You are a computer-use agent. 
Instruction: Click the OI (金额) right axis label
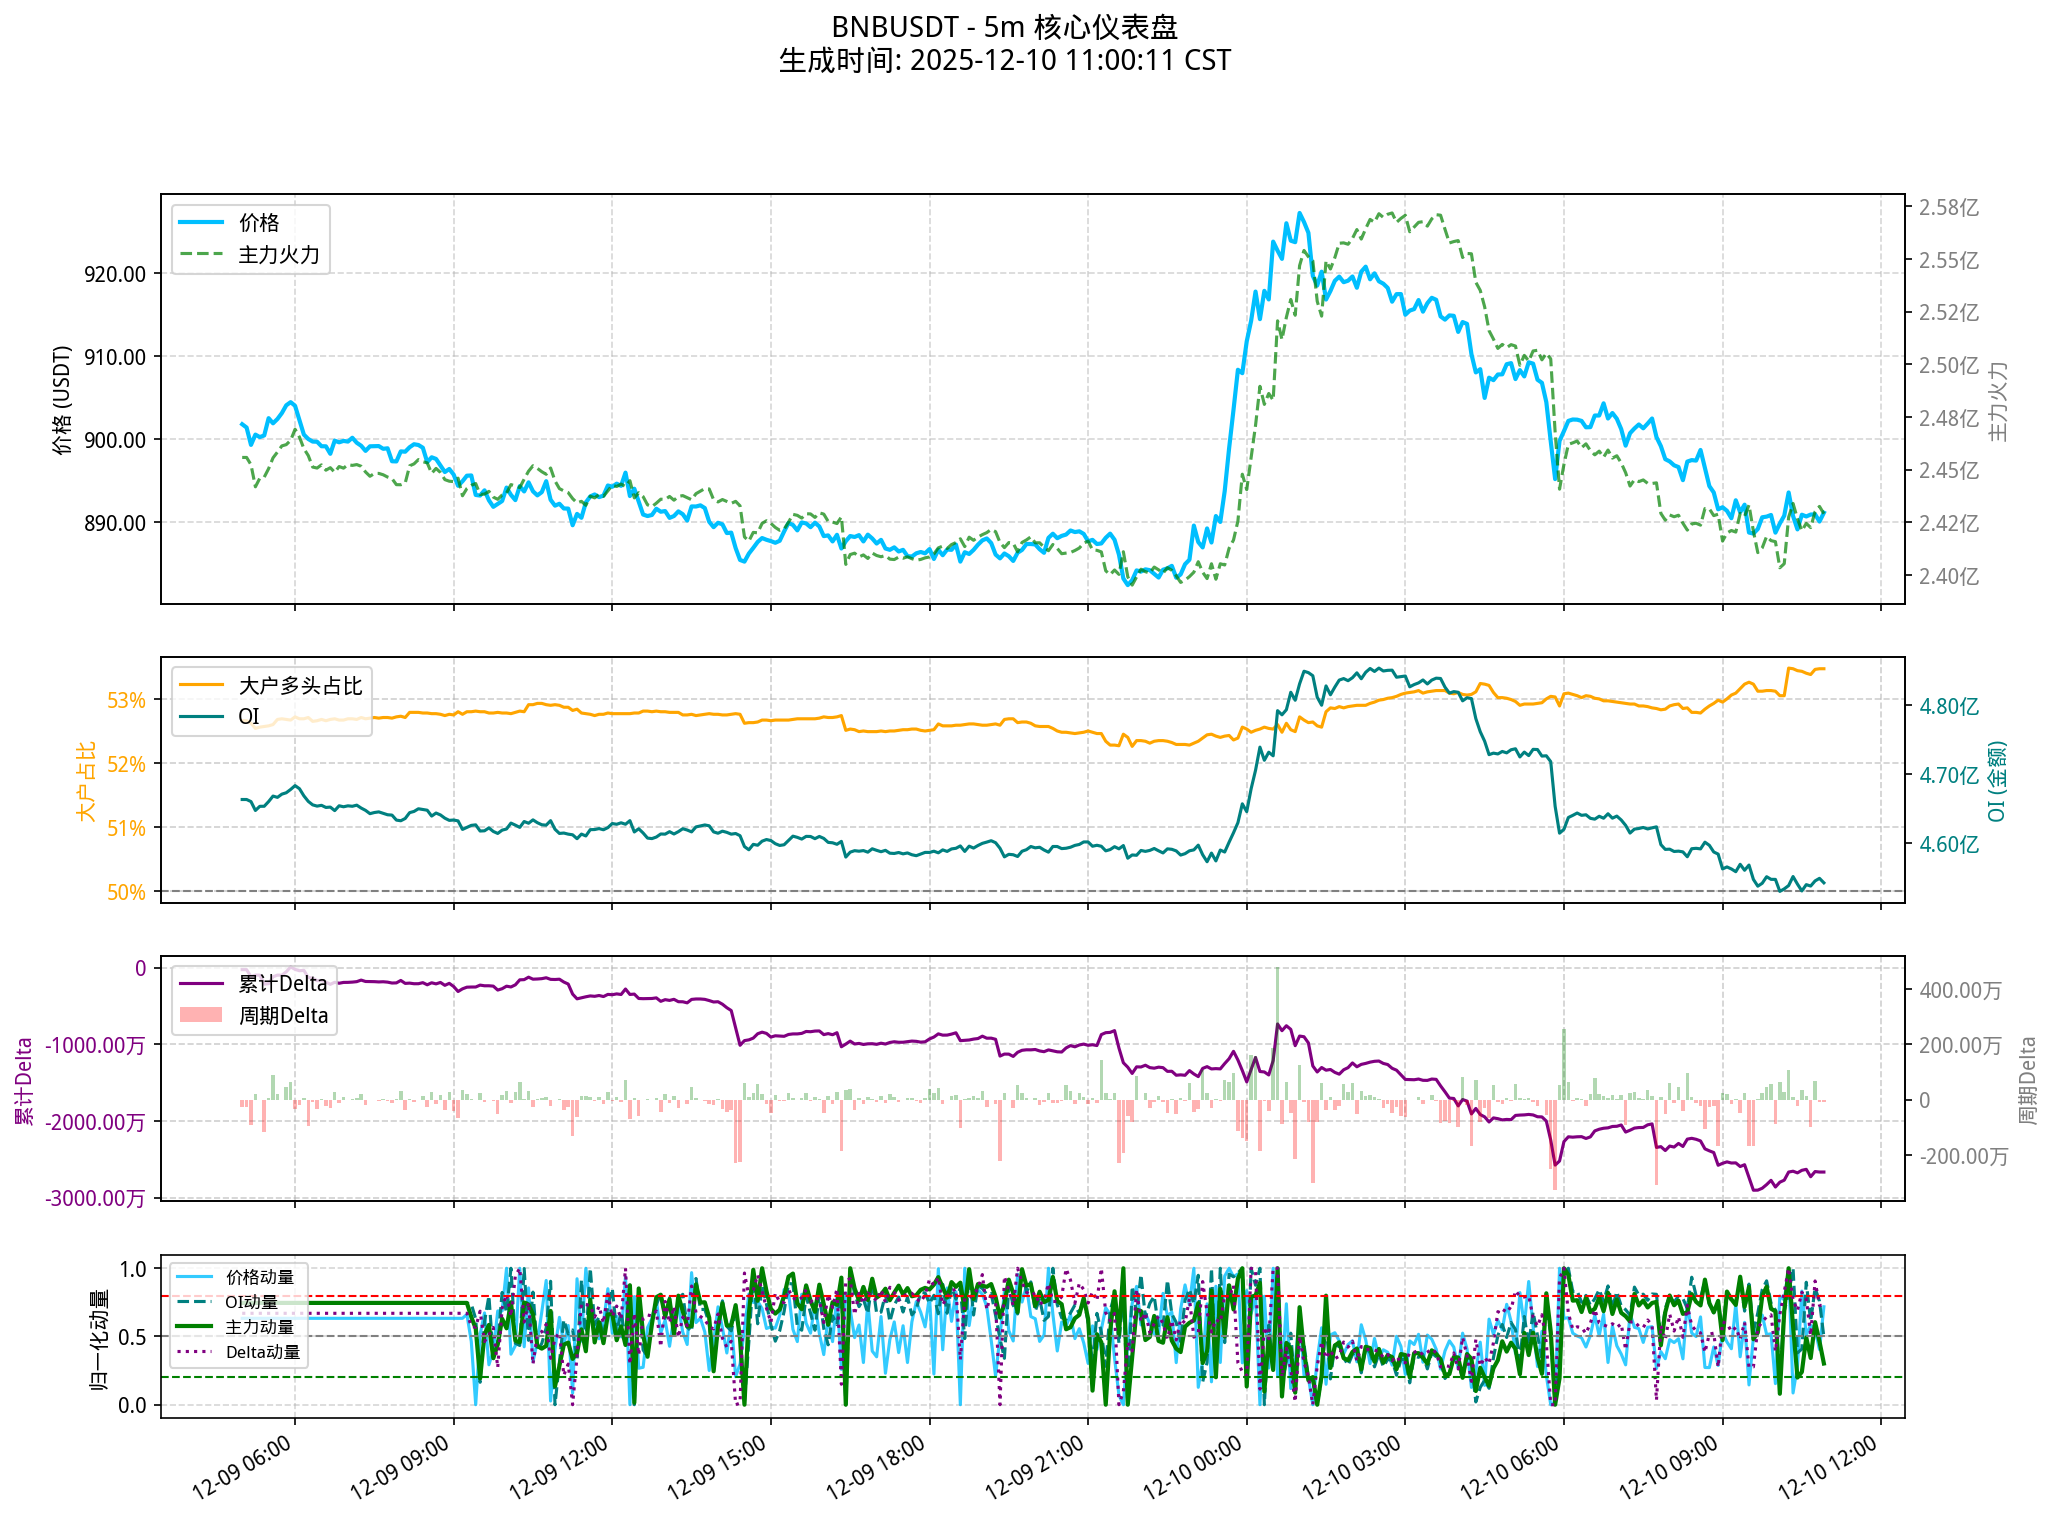pyautogui.click(x=1996, y=781)
